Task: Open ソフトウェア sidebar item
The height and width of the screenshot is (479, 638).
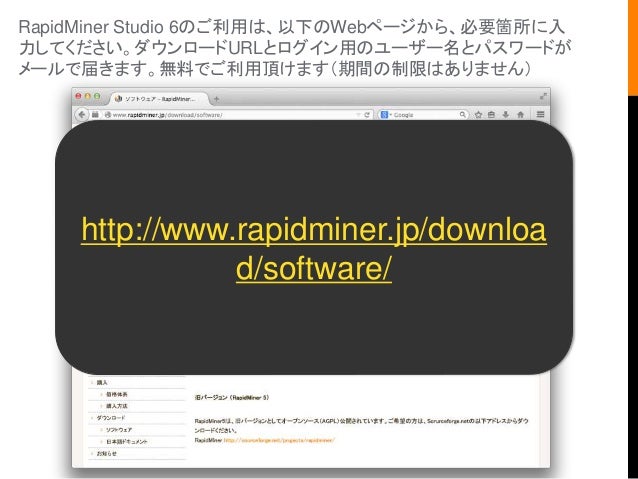Action: click(x=119, y=430)
